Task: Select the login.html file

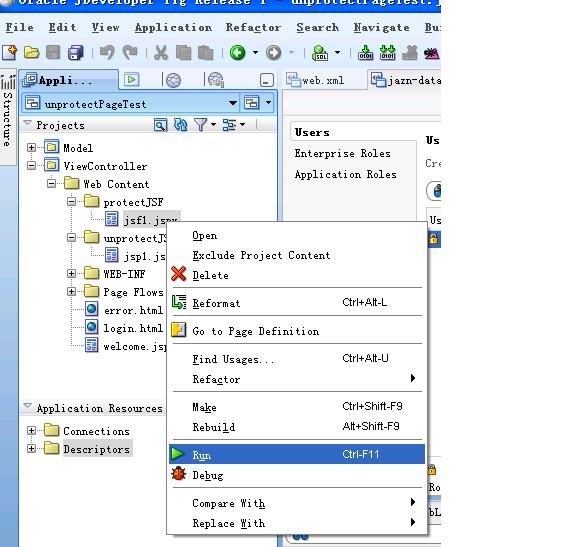Action: [x=133, y=328]
